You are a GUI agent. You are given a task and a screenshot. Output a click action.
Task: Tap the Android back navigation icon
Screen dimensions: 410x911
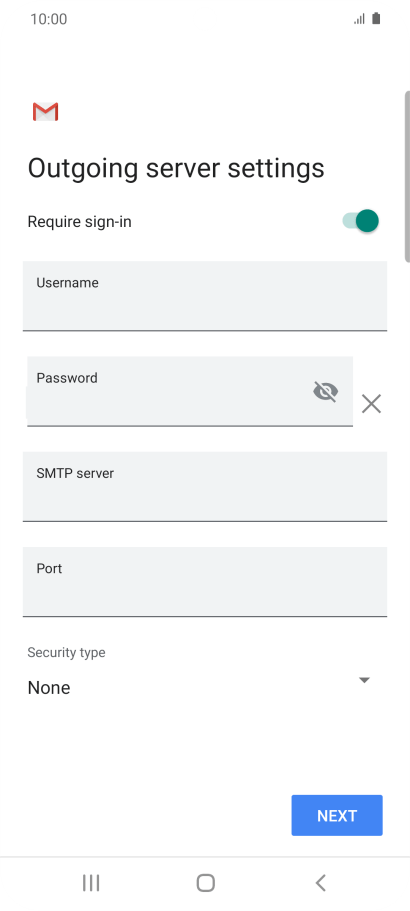coord(321,883)
